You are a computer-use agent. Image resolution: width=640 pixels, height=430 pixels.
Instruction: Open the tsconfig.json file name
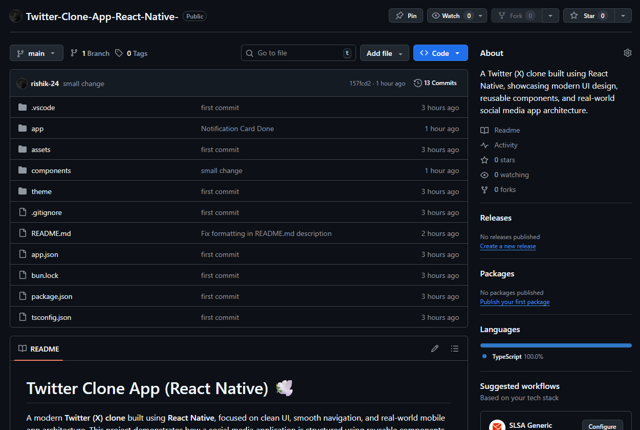tap(51, 317)
